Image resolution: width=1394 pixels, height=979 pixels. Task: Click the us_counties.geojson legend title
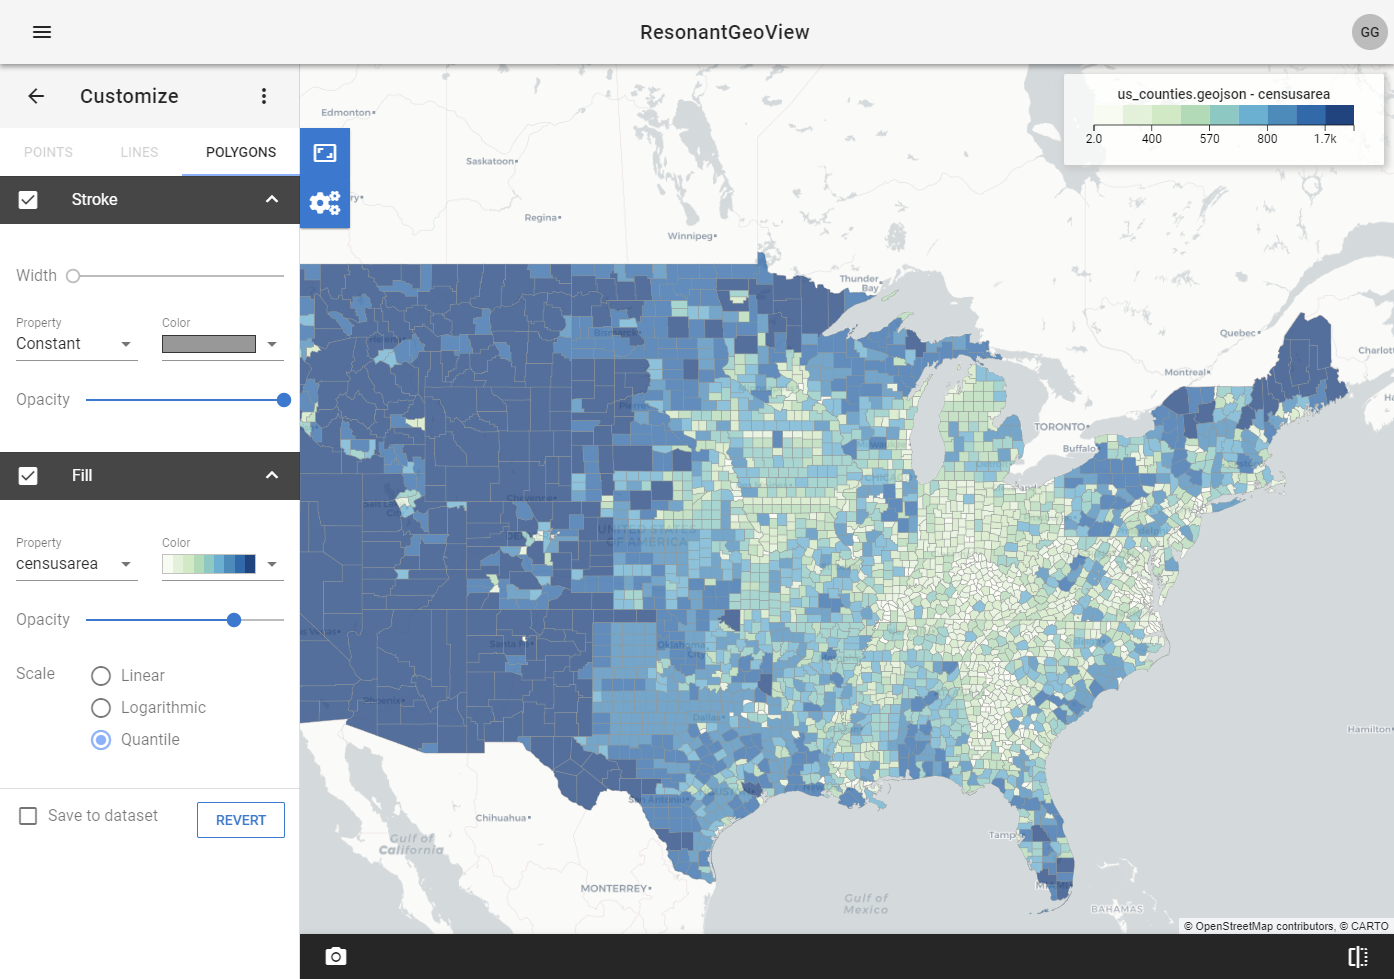pos(1224,94)
